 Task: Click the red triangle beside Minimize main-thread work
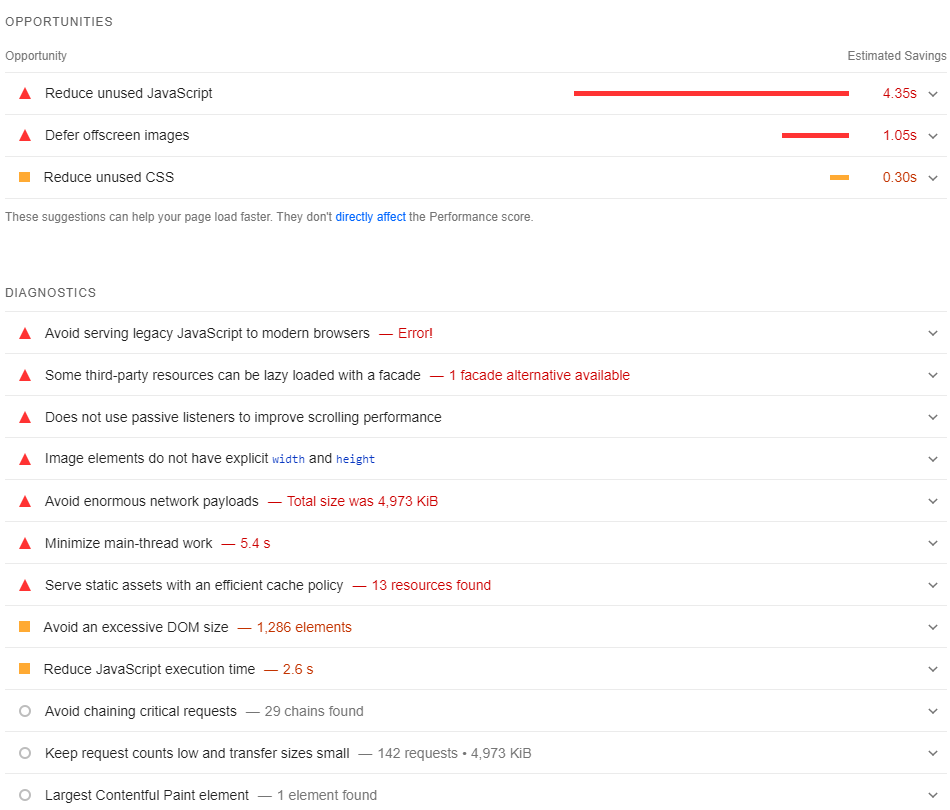pyautogui.click(x=25, y=543)
